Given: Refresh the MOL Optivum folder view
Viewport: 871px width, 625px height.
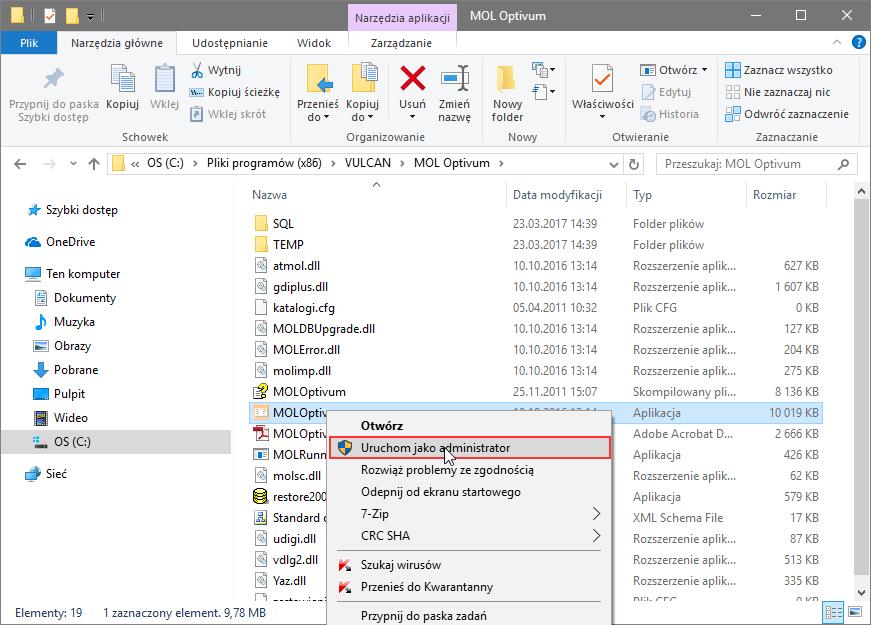Looking at the screenshot, I should [634, 164].
